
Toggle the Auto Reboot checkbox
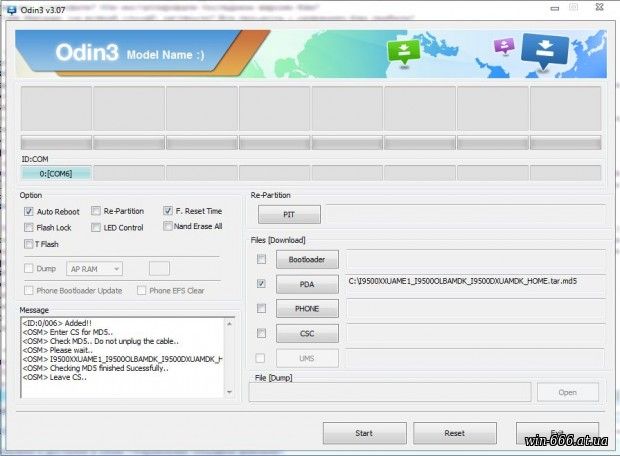tap(28, 211)
